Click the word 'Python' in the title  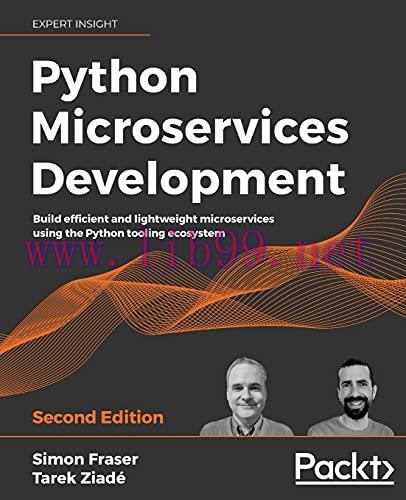(115, 79)
